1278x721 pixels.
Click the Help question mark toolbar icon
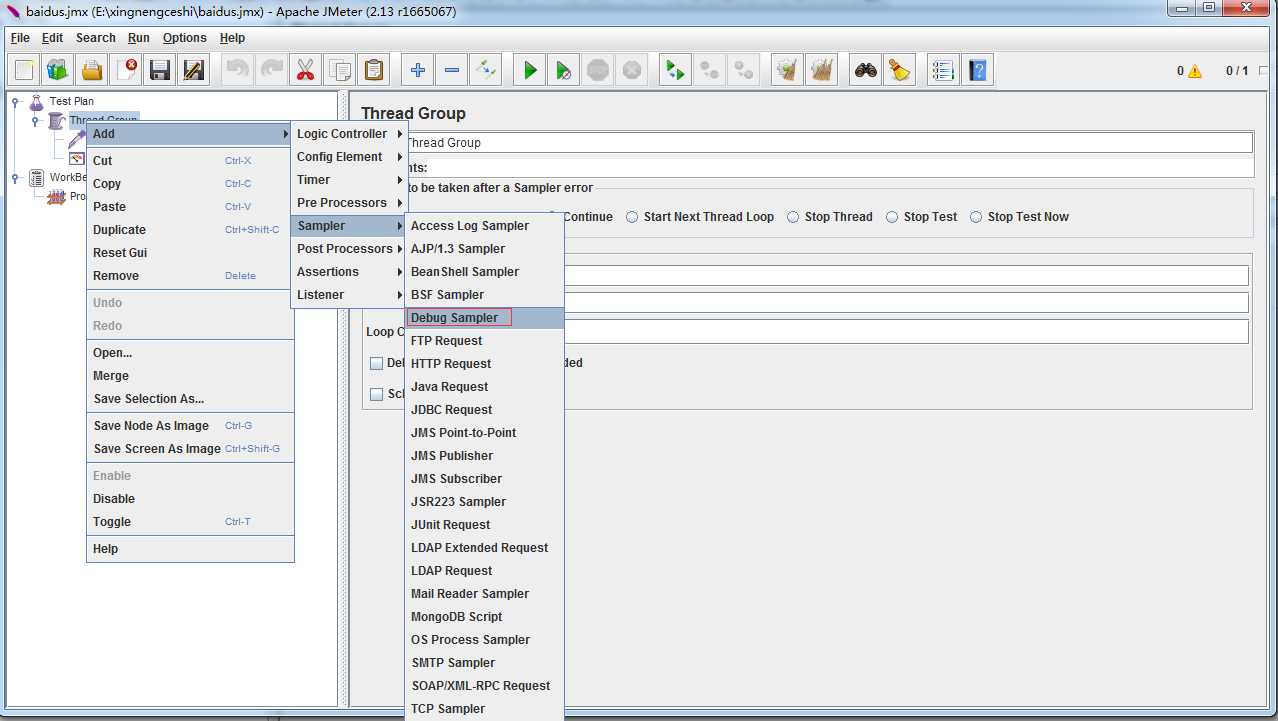pos(978,70)
